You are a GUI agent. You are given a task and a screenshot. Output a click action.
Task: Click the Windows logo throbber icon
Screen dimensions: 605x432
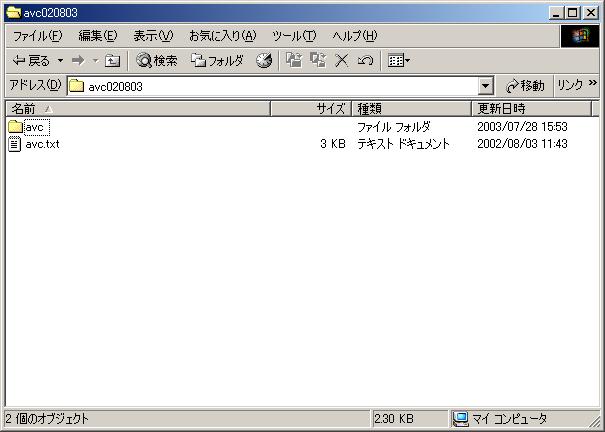click(580, 36)
